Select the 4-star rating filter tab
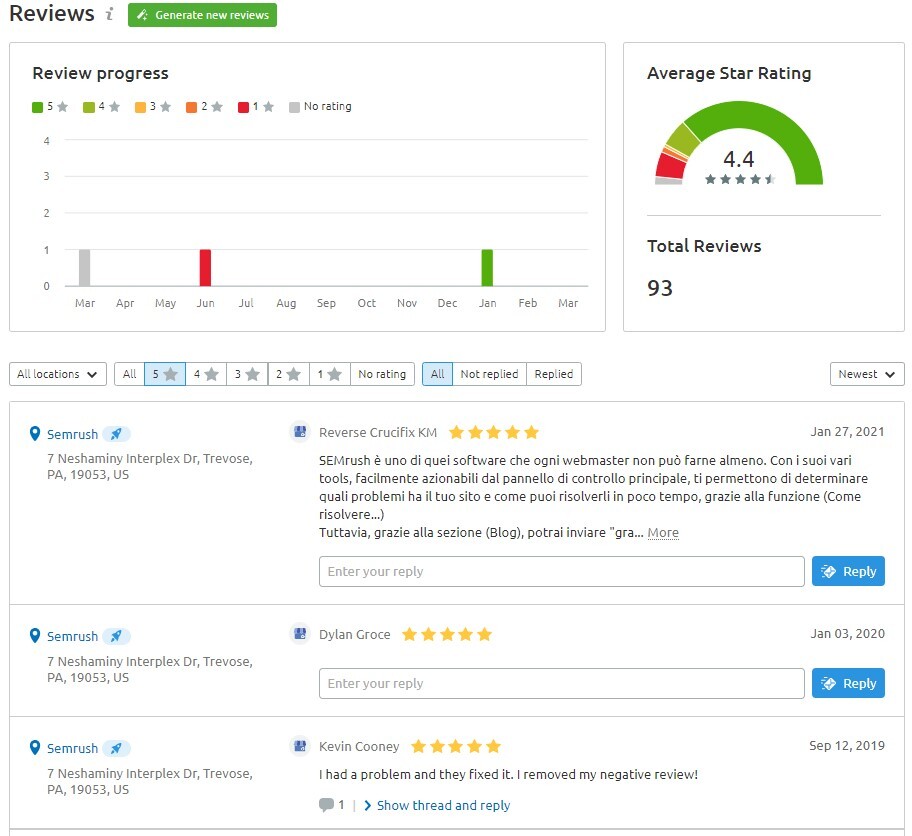The height and width of the screenshot is (836, 912). point(207,373)
